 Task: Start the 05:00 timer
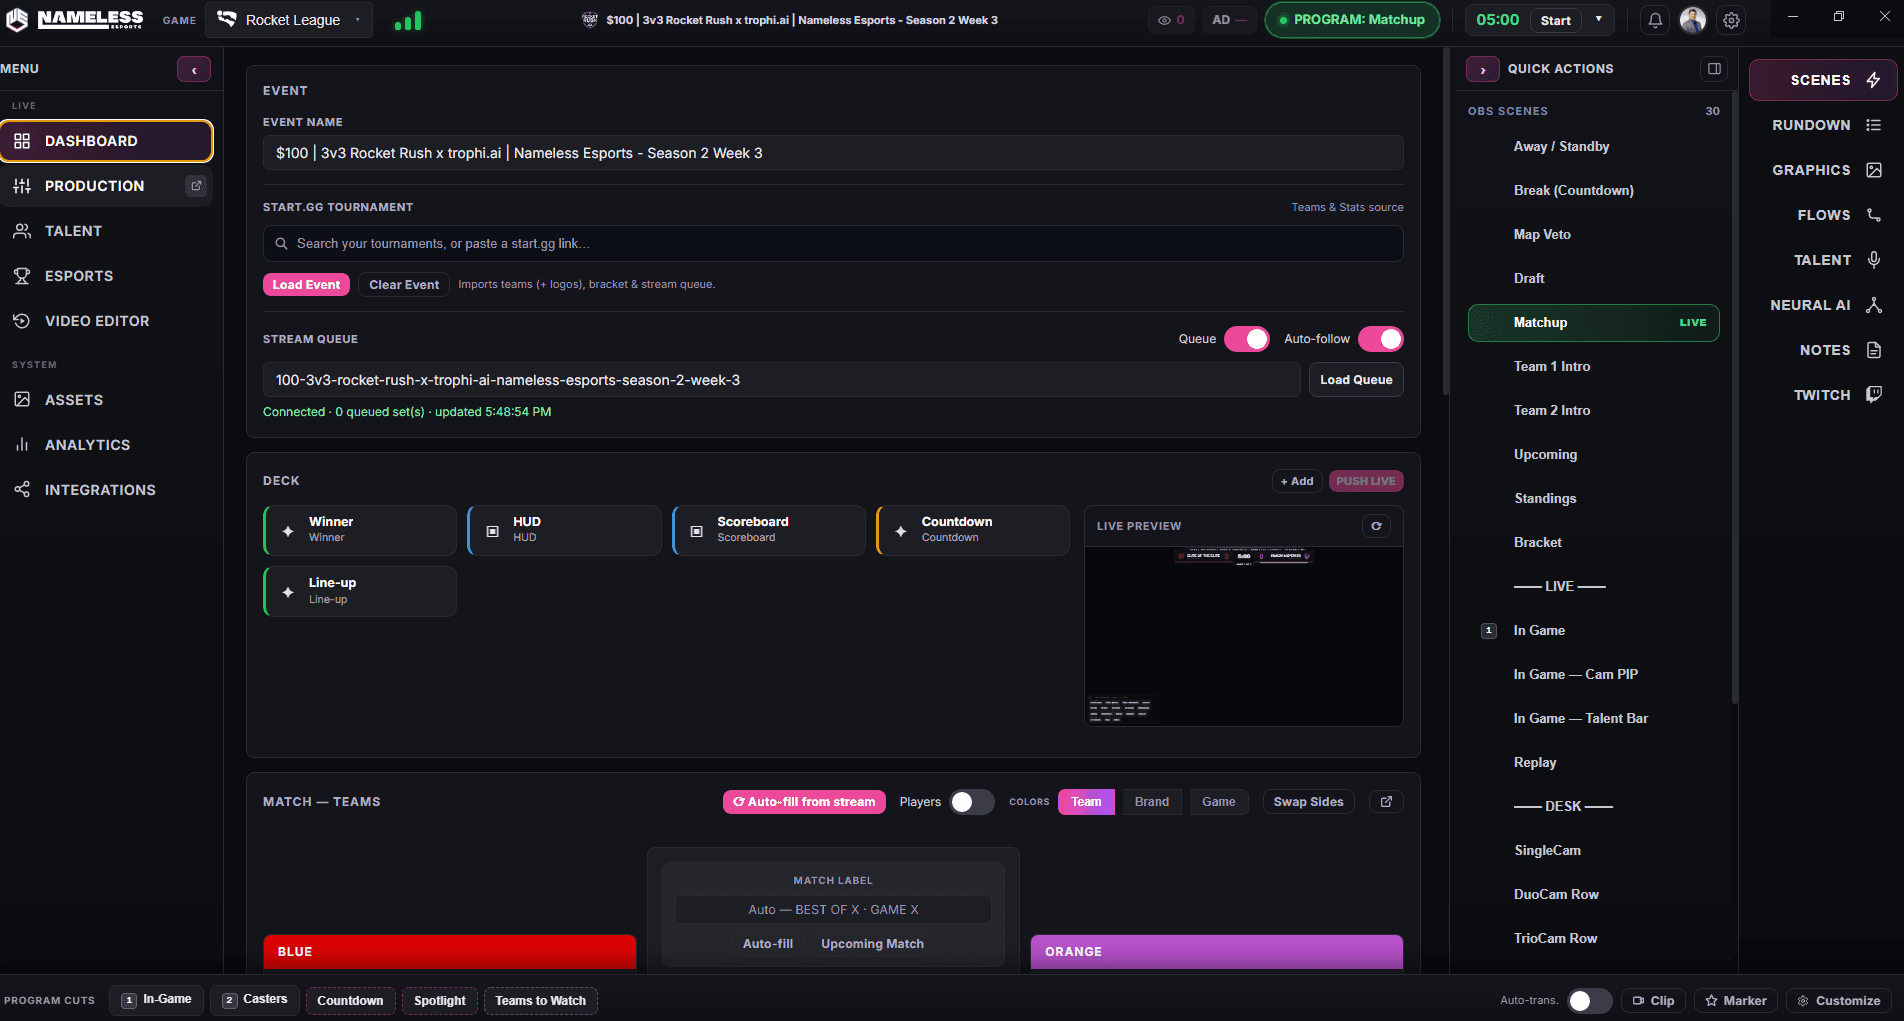1555,20
